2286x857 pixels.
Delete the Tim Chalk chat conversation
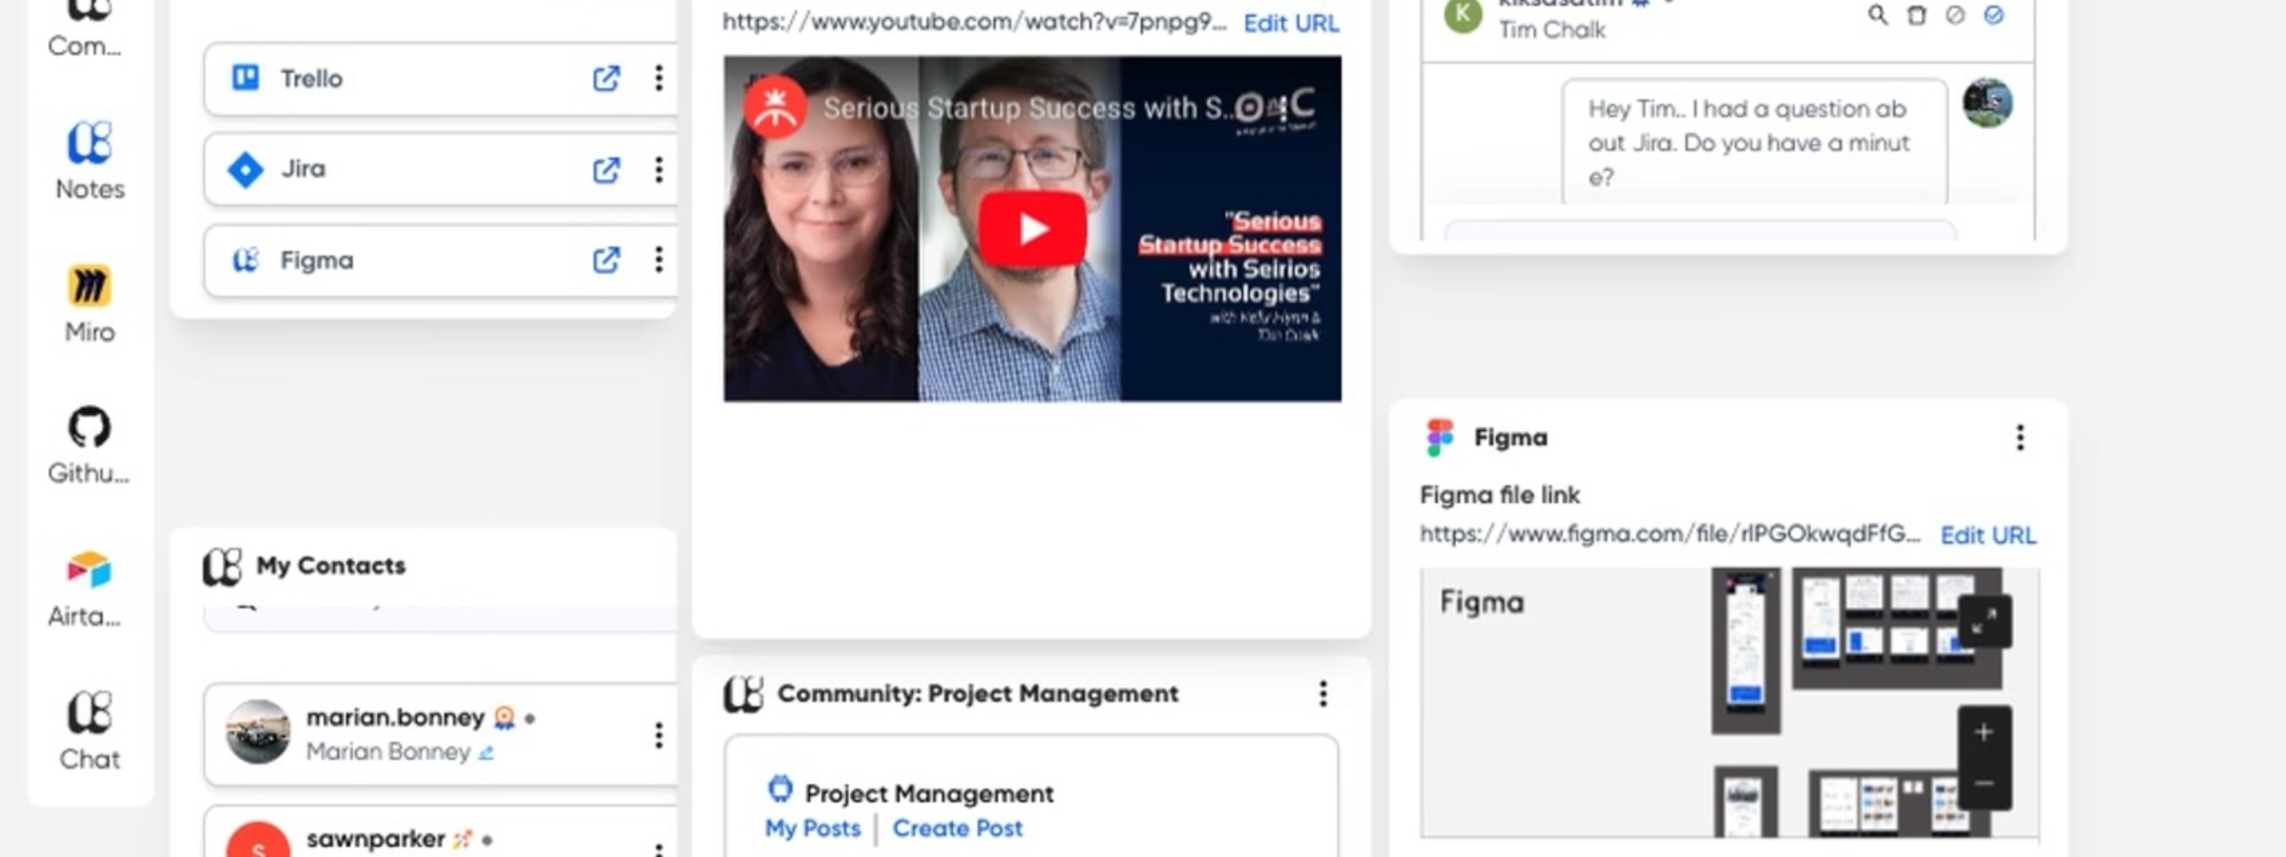(1916, 15)
